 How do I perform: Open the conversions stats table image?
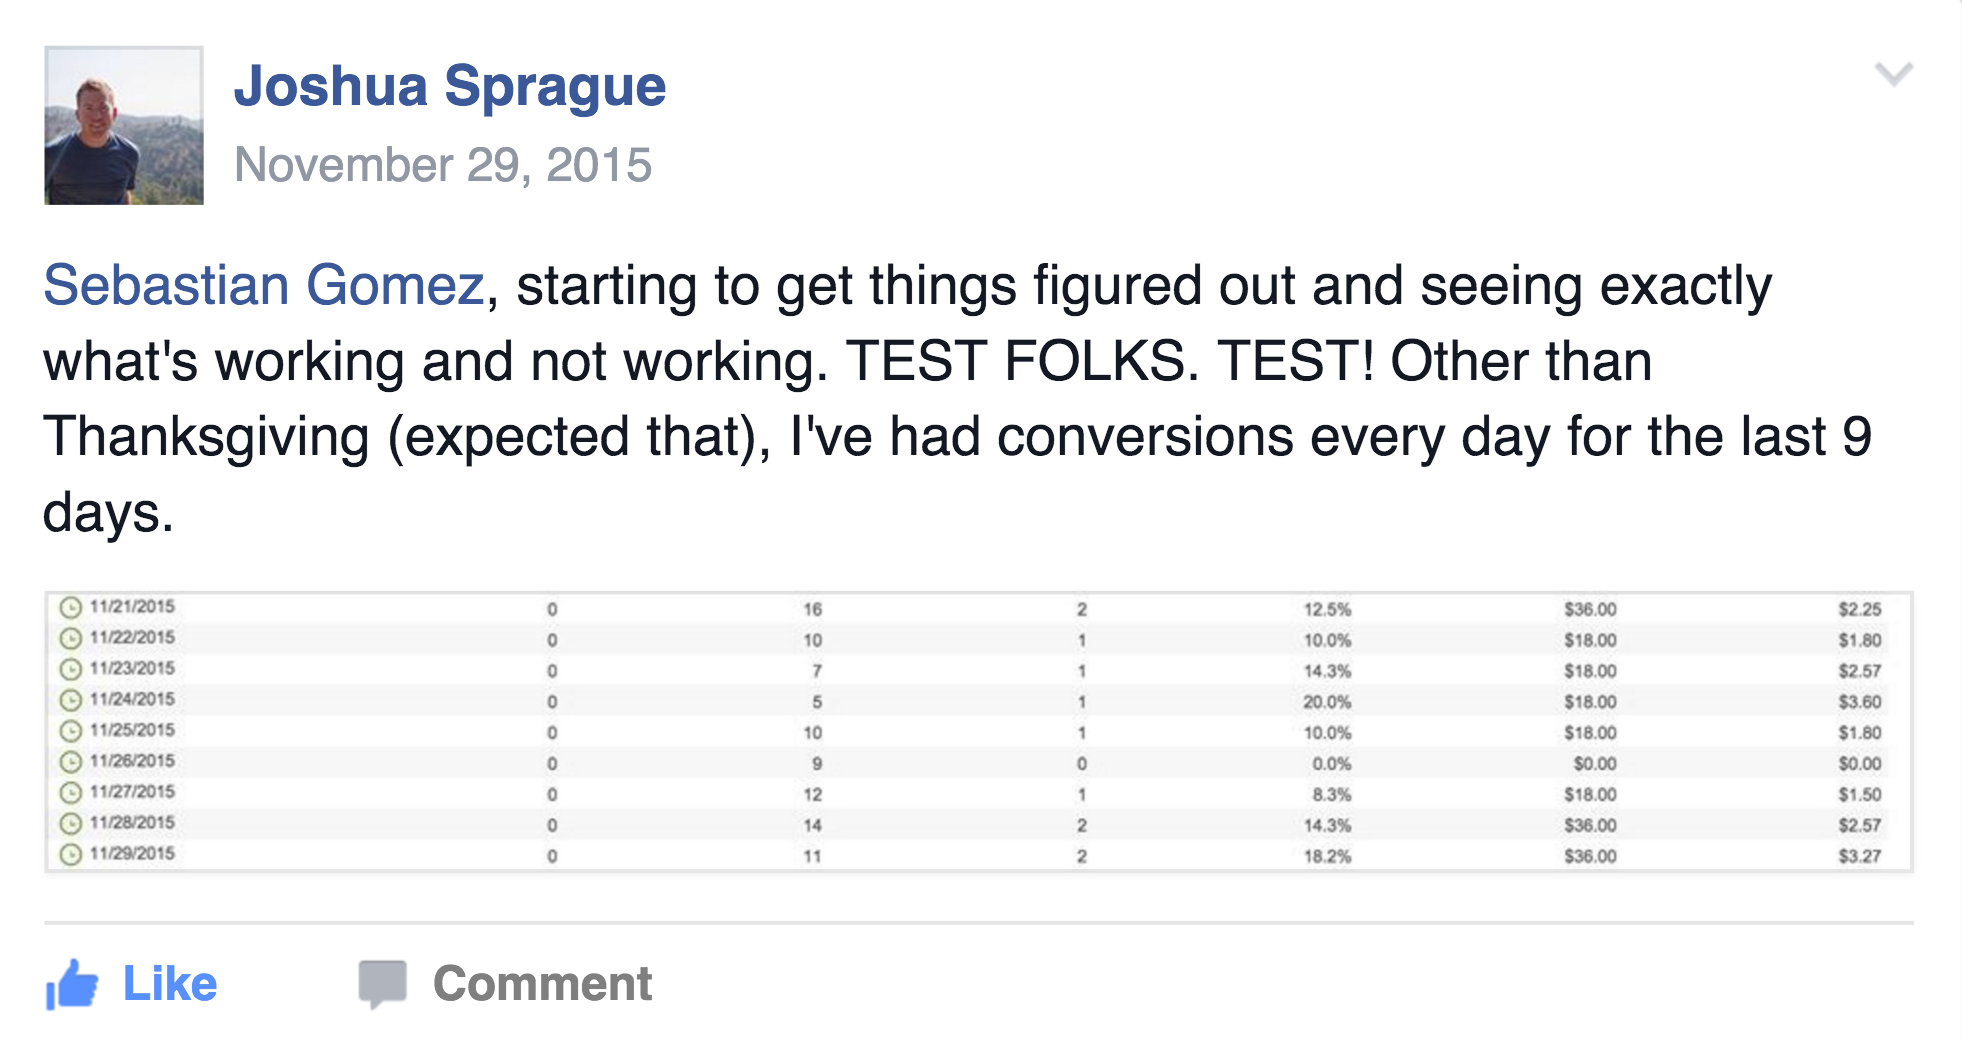[x=978, y=732]
